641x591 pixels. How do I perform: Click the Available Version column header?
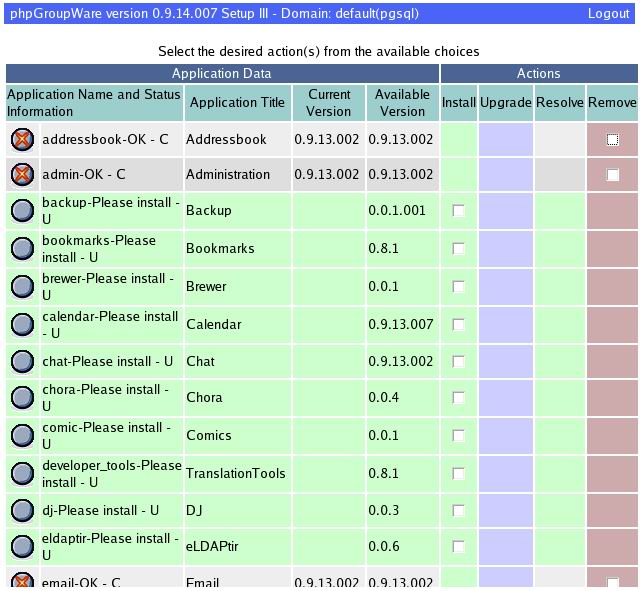click(x=402, y=103)
